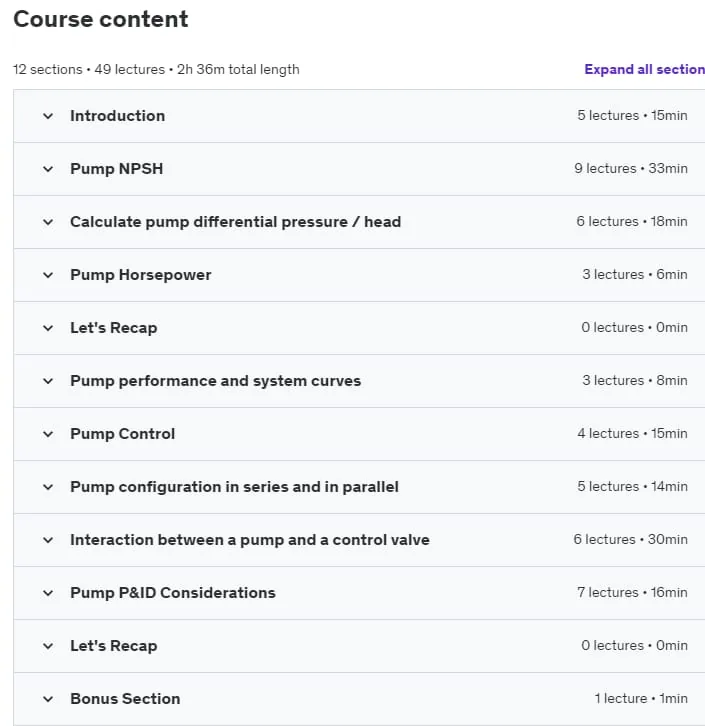Click the 9 lectures 33min label

[x=631, y=169]
